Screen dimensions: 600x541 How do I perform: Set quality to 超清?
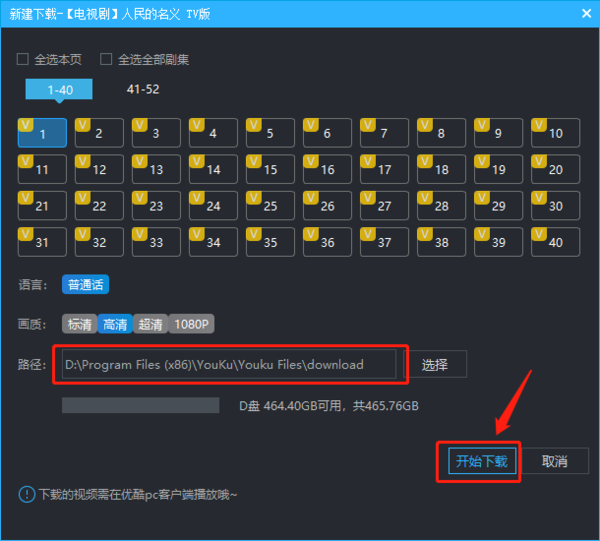(150, 324)
